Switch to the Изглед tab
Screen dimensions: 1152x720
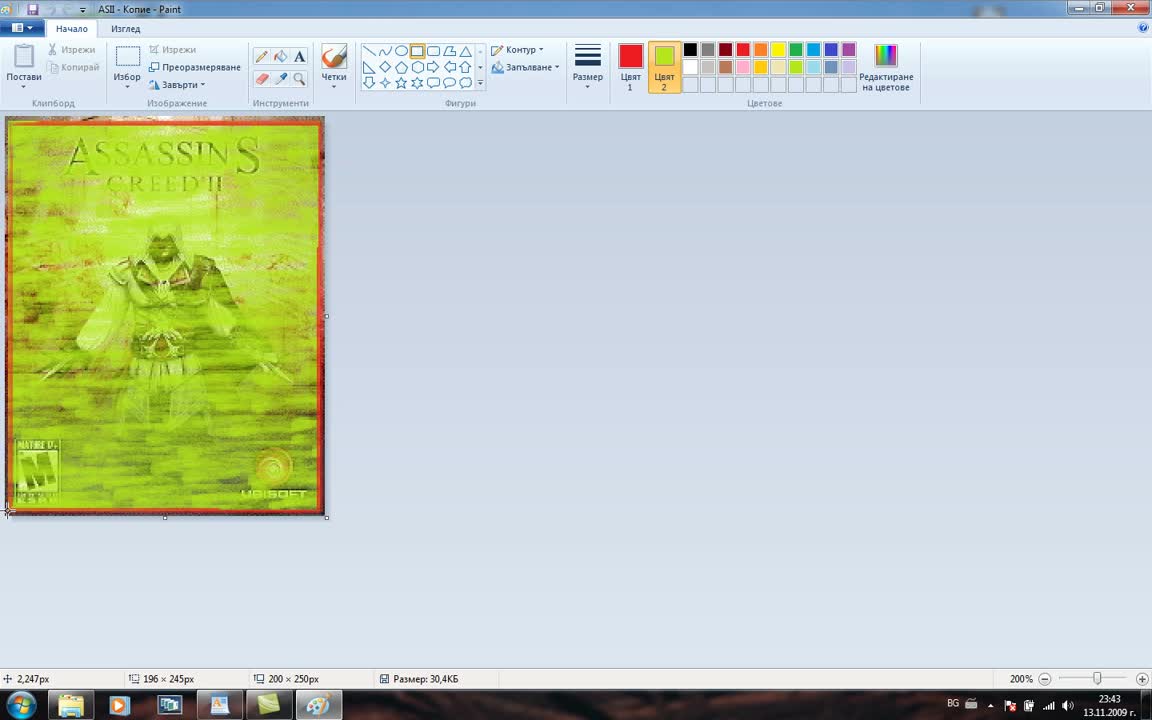pyautogui.click(x=126, y=29)
